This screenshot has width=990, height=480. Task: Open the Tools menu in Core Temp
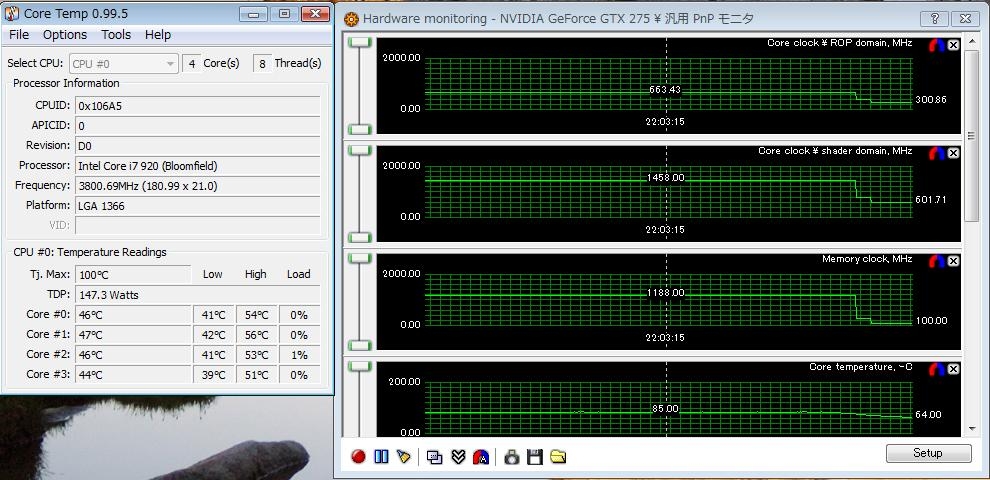click(x=116, y=35)
